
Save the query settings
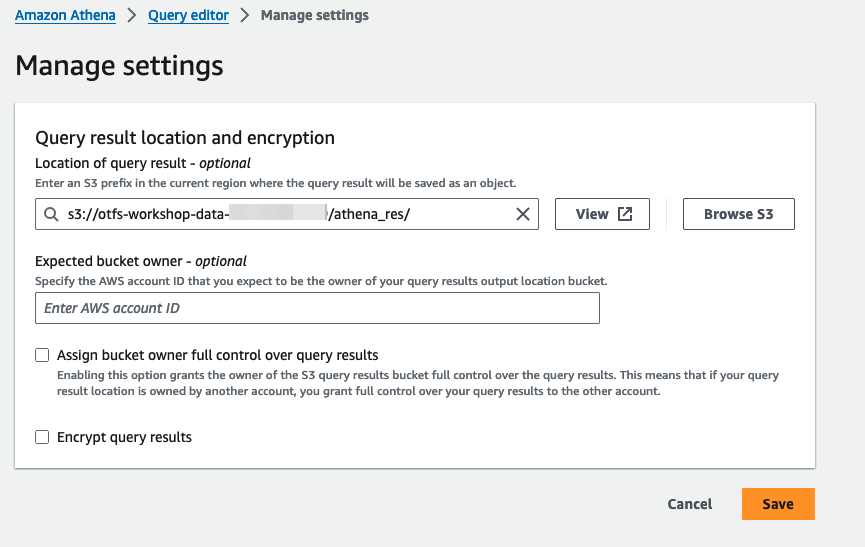coord(778,504)
